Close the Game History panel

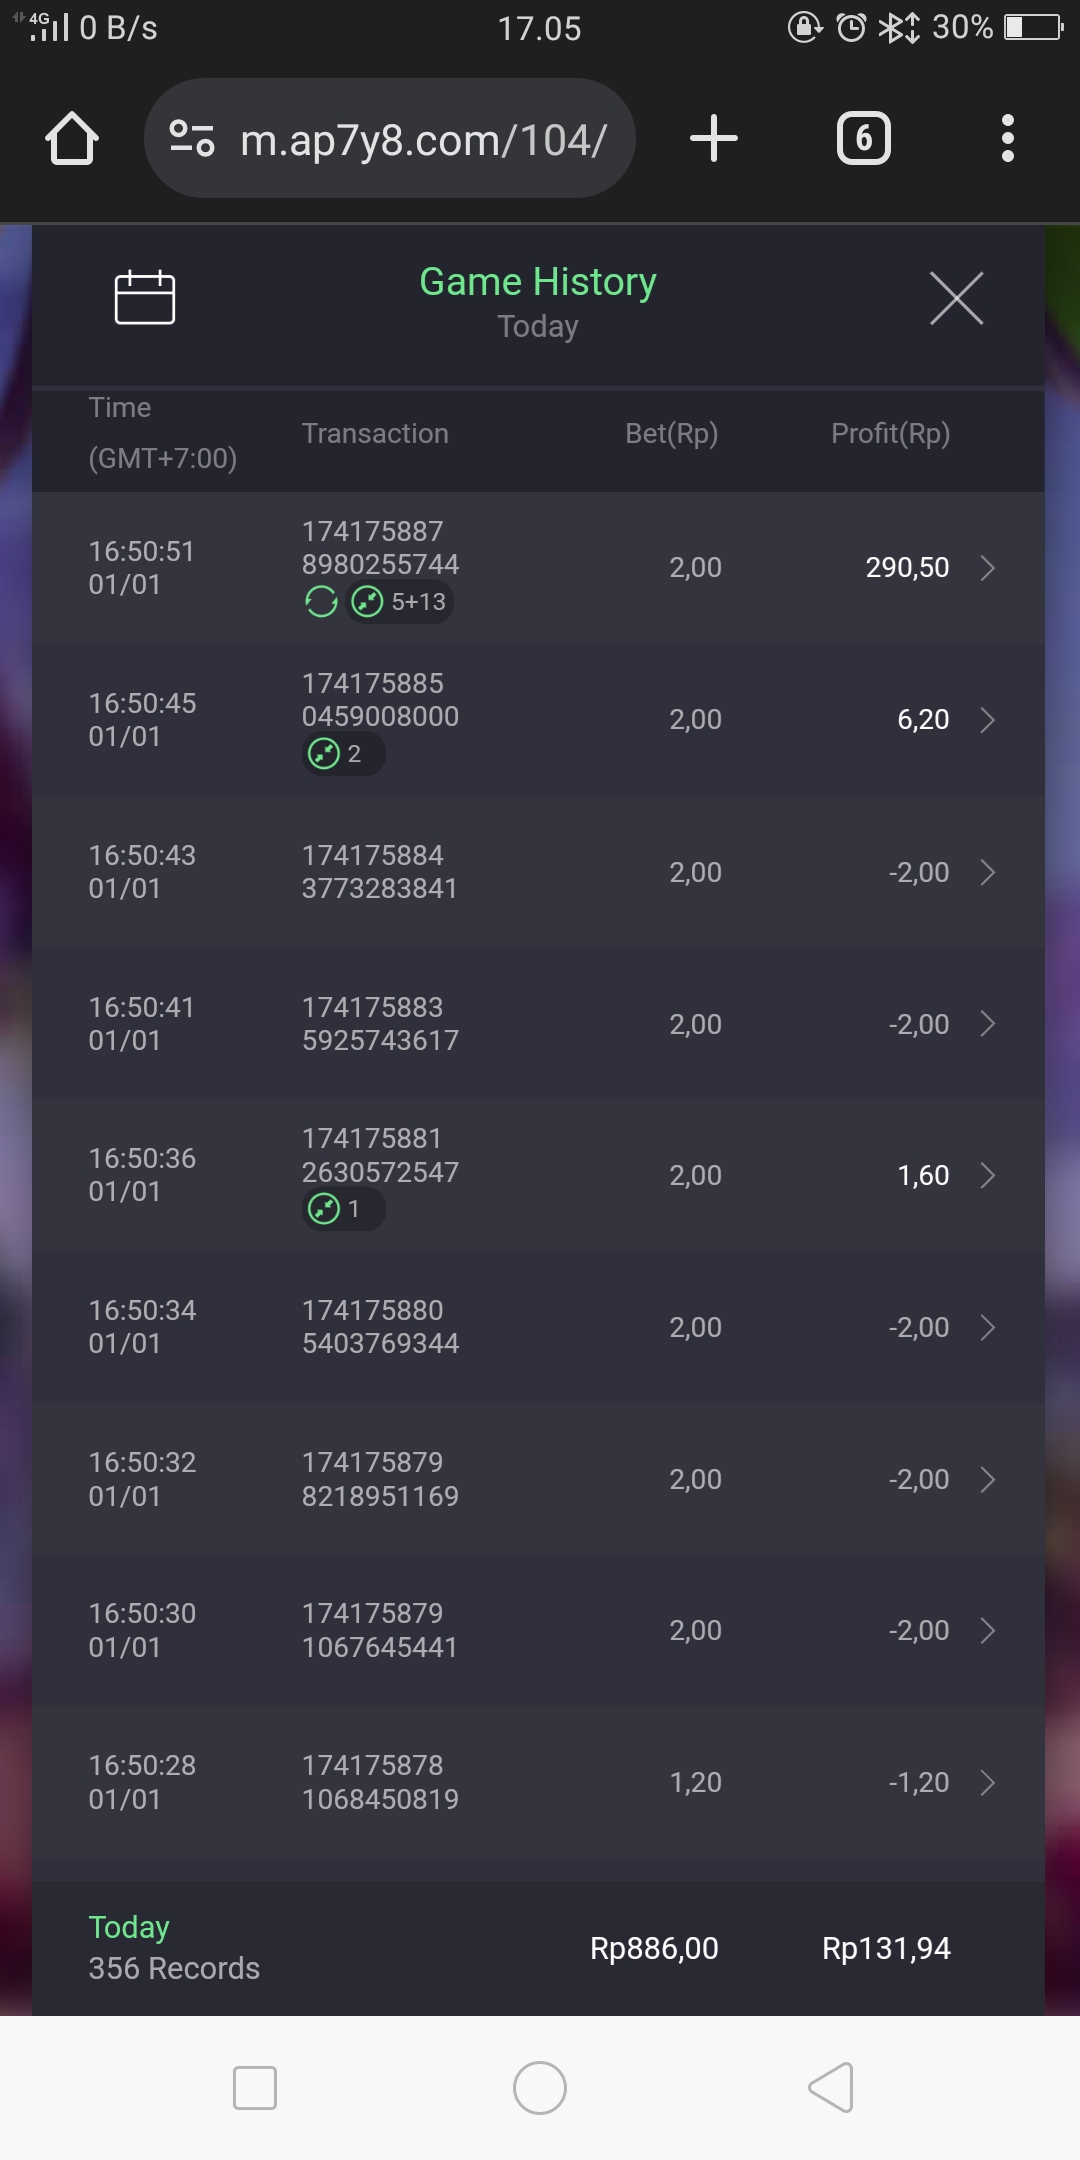[956, 298]
